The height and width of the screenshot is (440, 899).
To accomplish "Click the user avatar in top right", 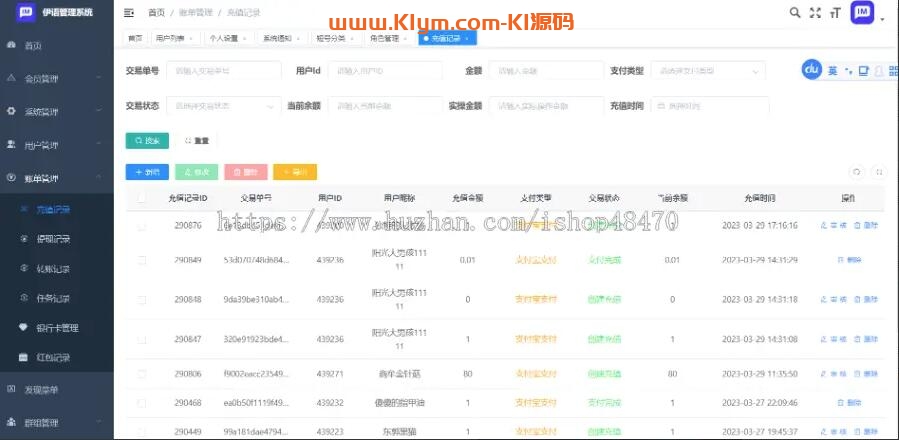I will pyautogui.click(x=862, y=13).
